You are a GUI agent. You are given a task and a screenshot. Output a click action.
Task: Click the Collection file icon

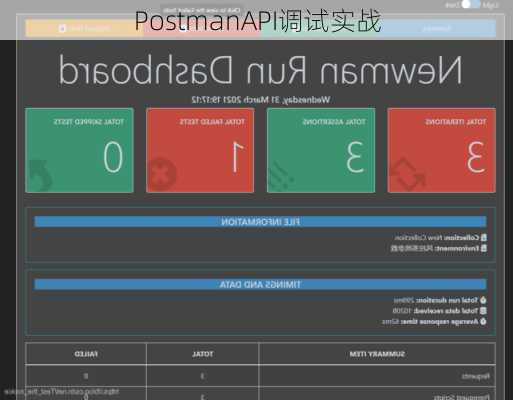coord(484,238)
